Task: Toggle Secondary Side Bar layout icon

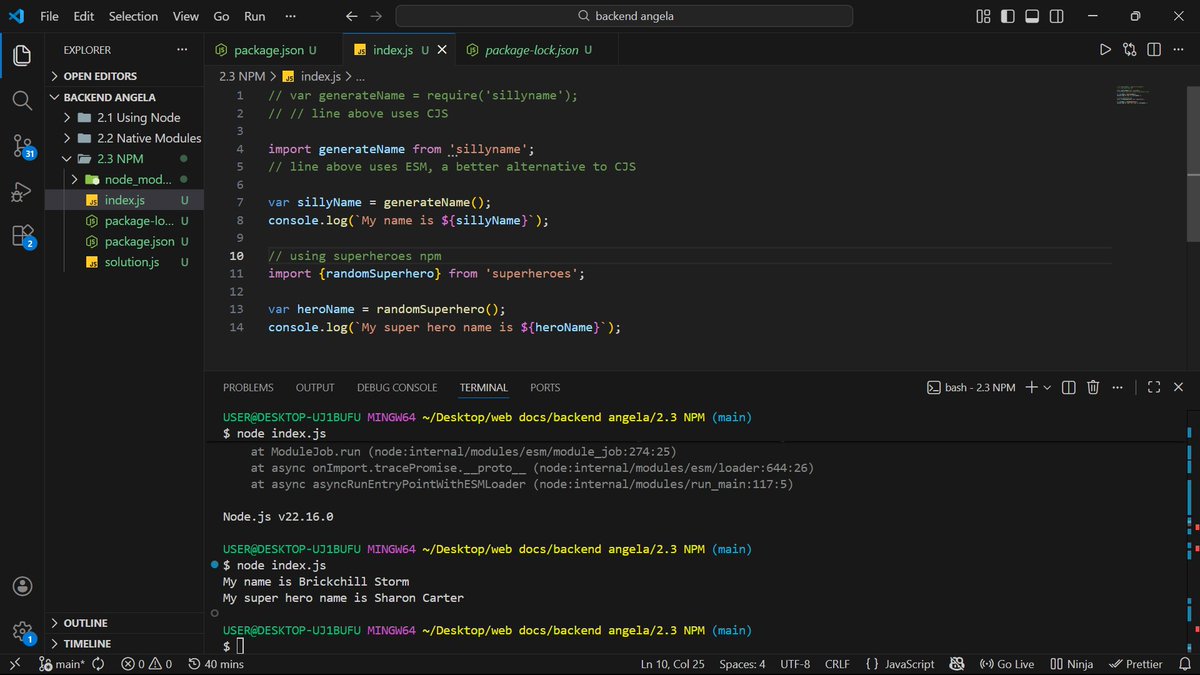Action: coord(1056,16)
